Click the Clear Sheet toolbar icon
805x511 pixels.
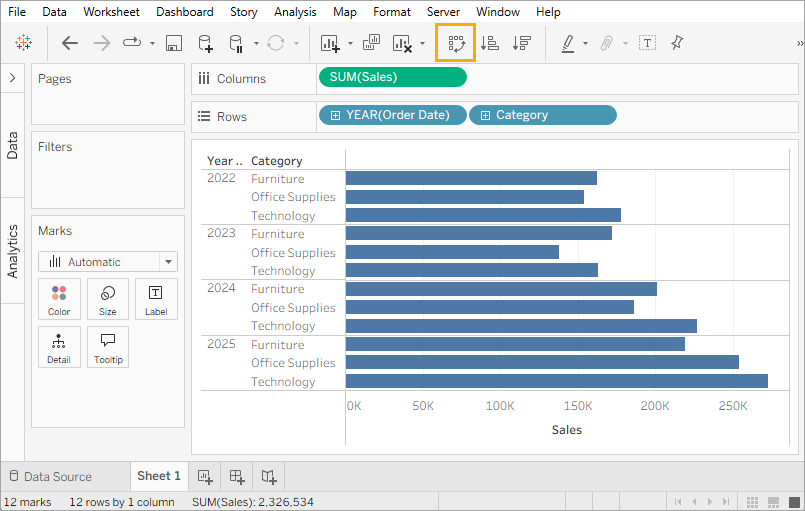pos(402,43)
